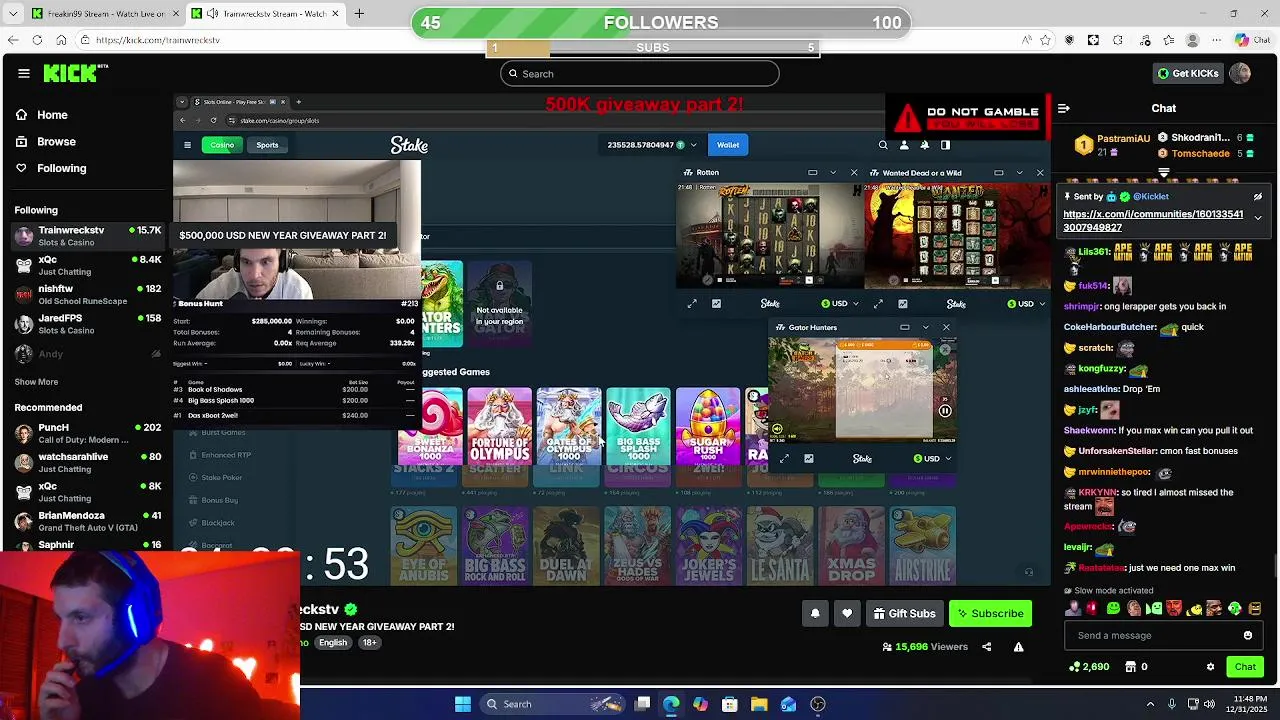Viewport: 1280px width, 720px height.
Task: Expand the gift leaderboard below PastramiAU
Action: pyautogui.click(x=1163, y=173)
